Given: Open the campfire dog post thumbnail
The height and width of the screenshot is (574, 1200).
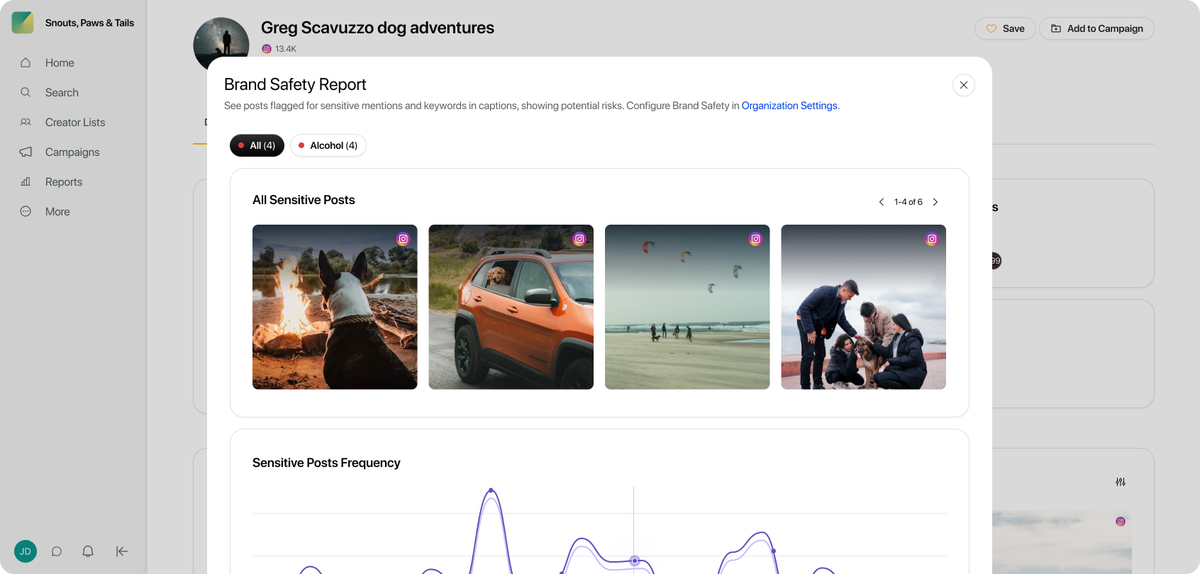Looking at the screenshot, I should [x=334, y=306].
